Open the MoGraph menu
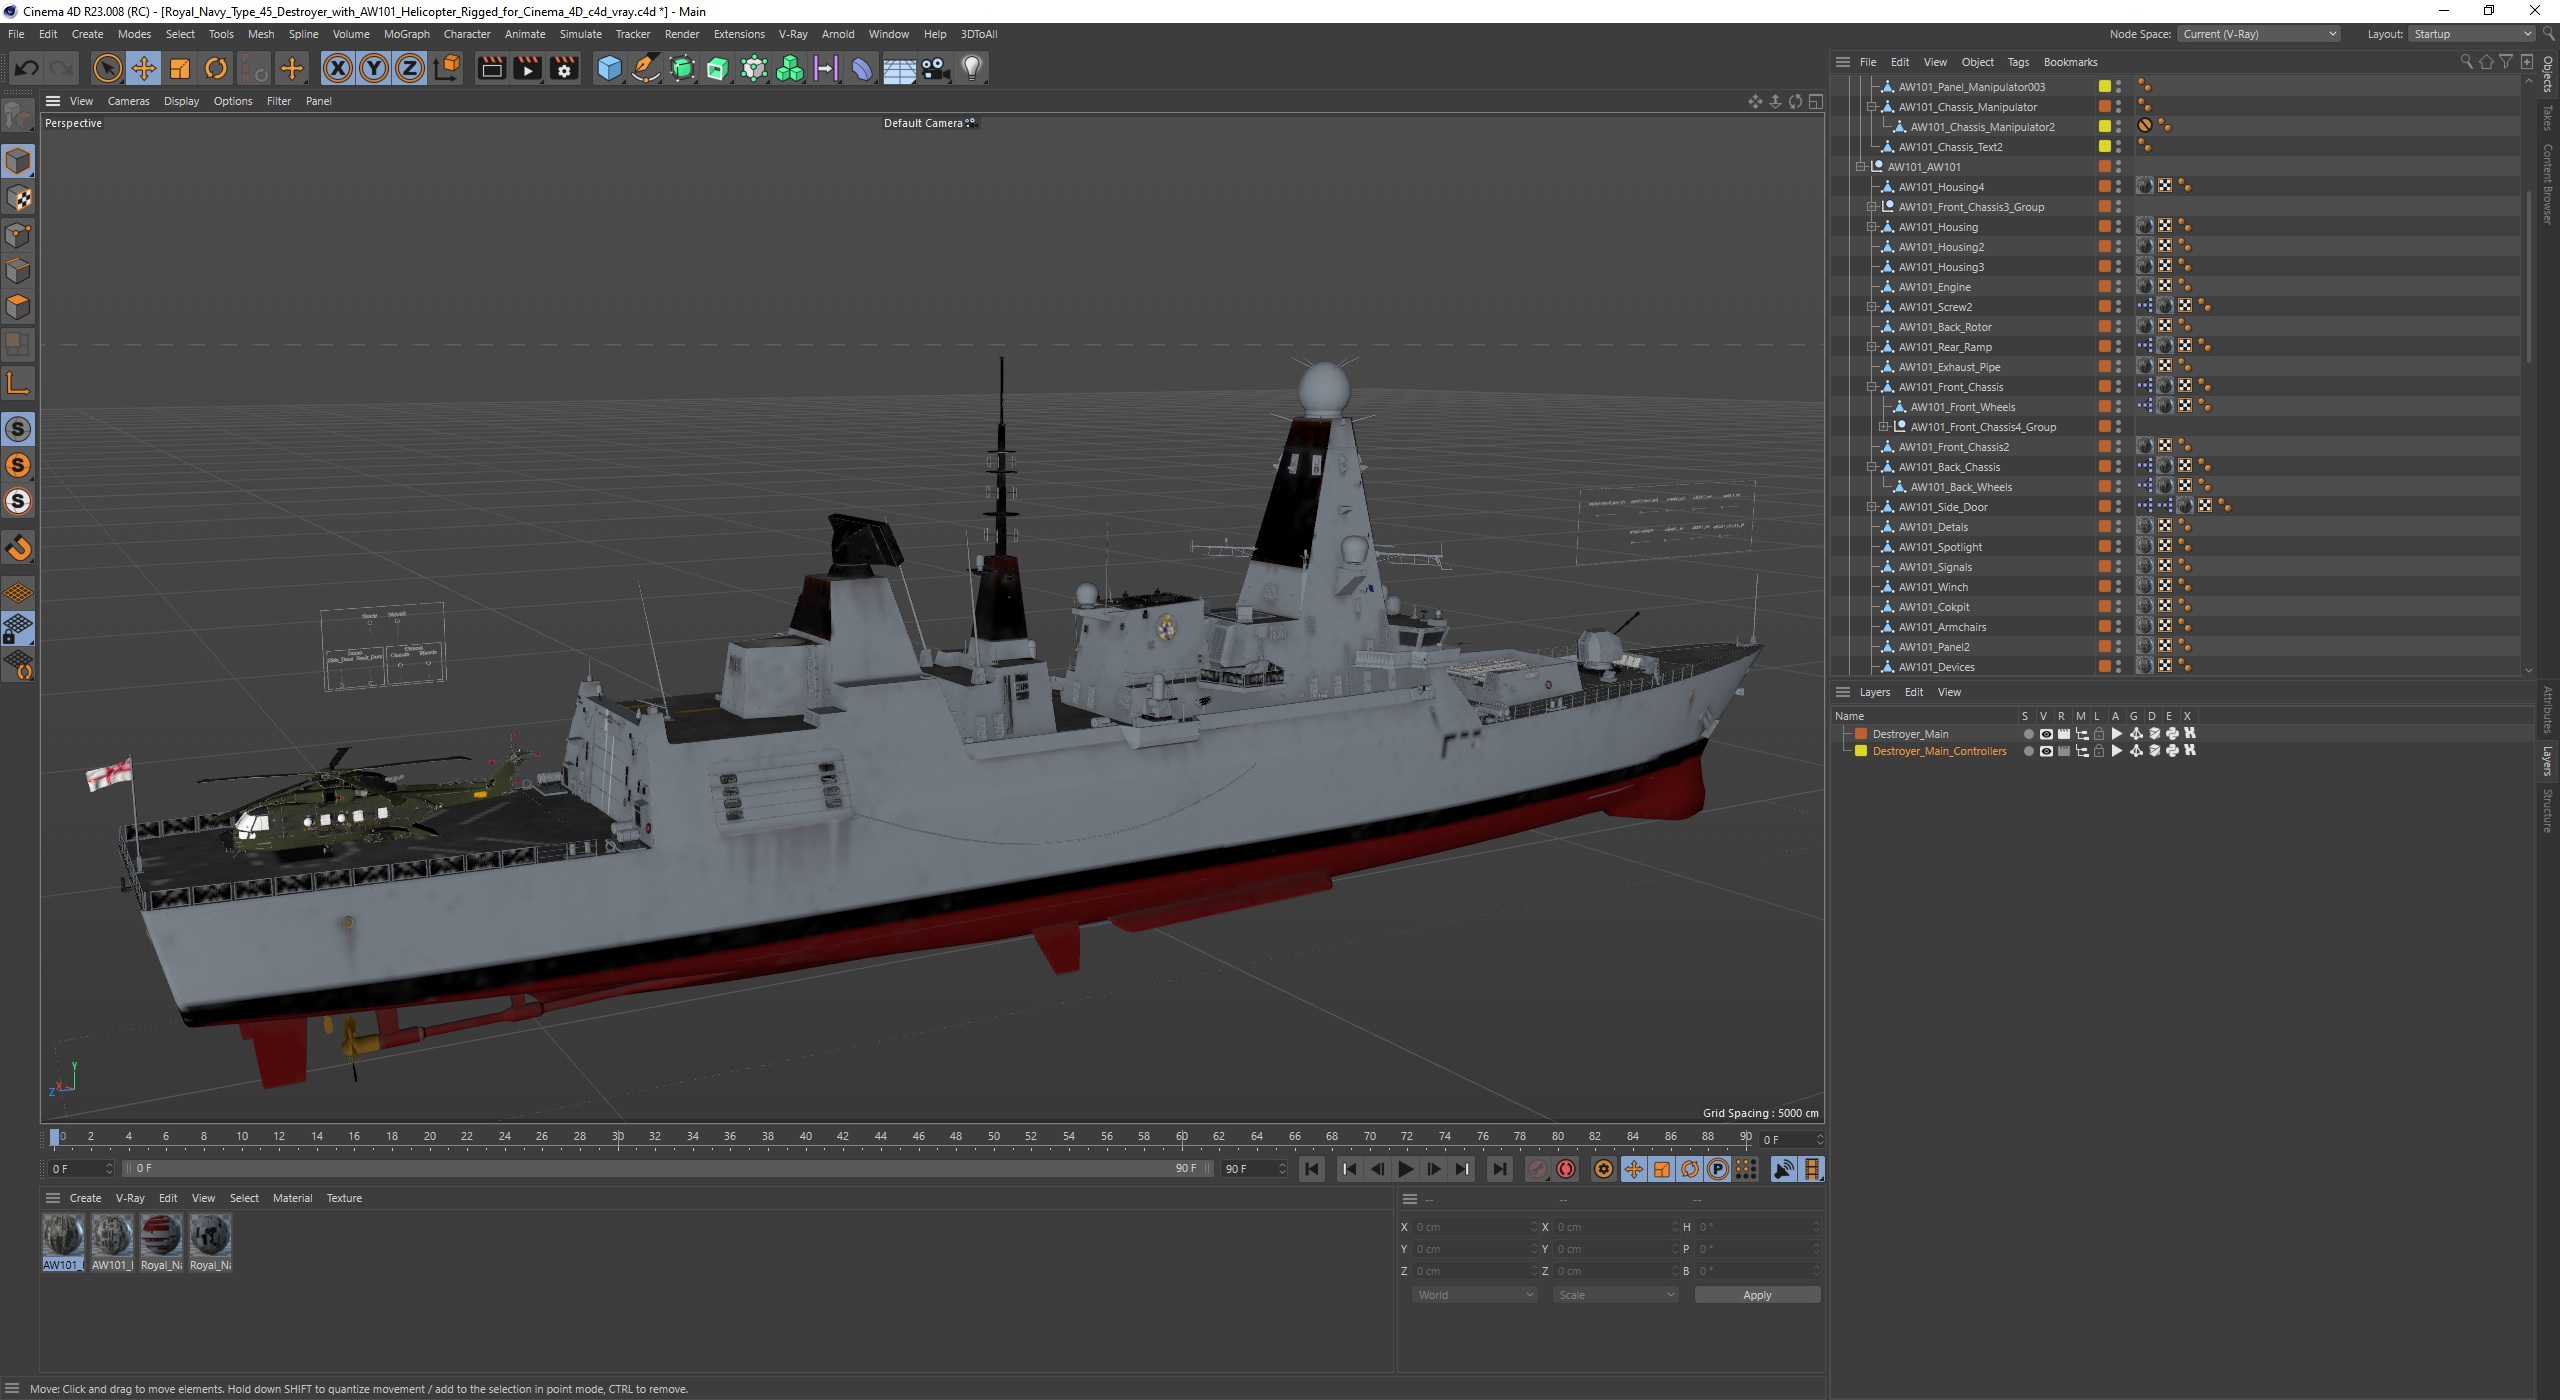Viewport: 2560px width, 1400px height. [406, 34]
